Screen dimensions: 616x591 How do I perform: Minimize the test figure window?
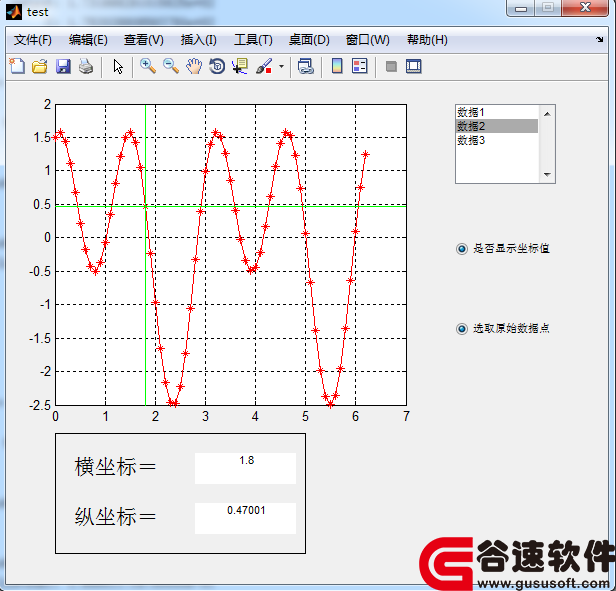(521, 8)
